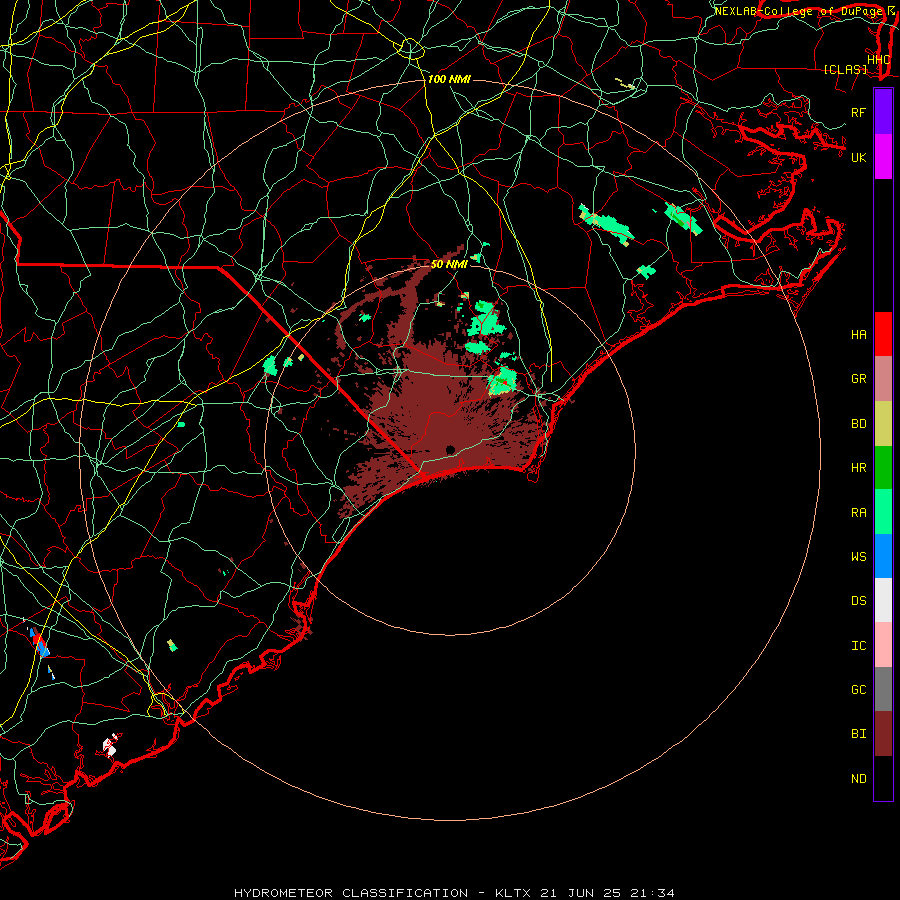
Task: Click the RA legend label
Action: pos(858,513)
